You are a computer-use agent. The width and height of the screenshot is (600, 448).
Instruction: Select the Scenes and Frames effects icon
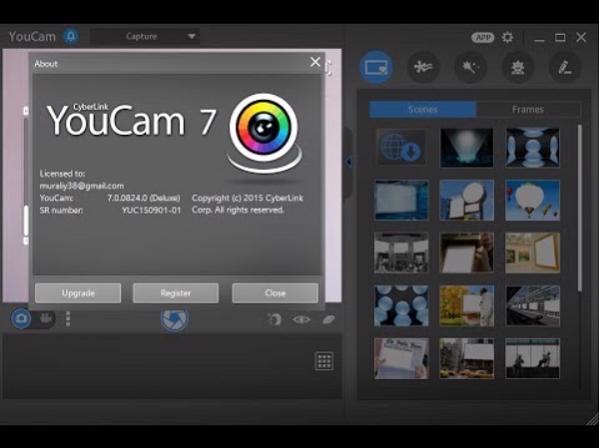377,67
